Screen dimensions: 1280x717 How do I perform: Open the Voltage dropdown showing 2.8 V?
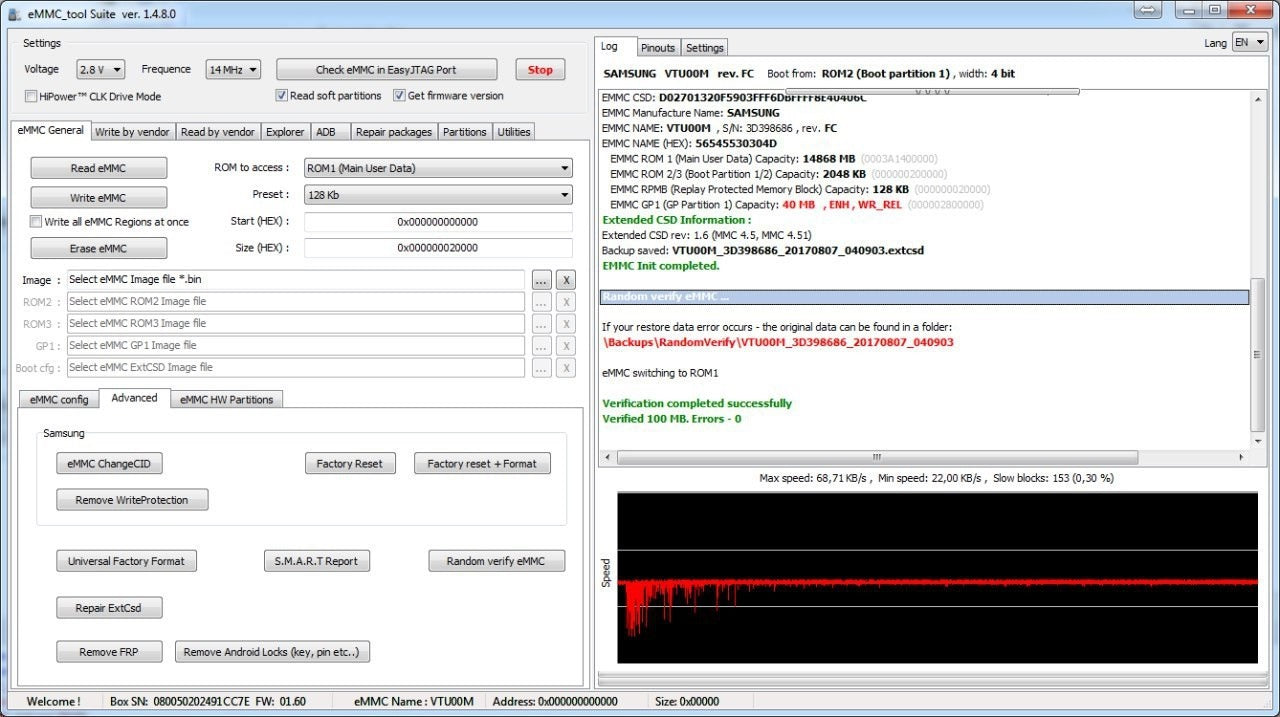tap(100, 70)
